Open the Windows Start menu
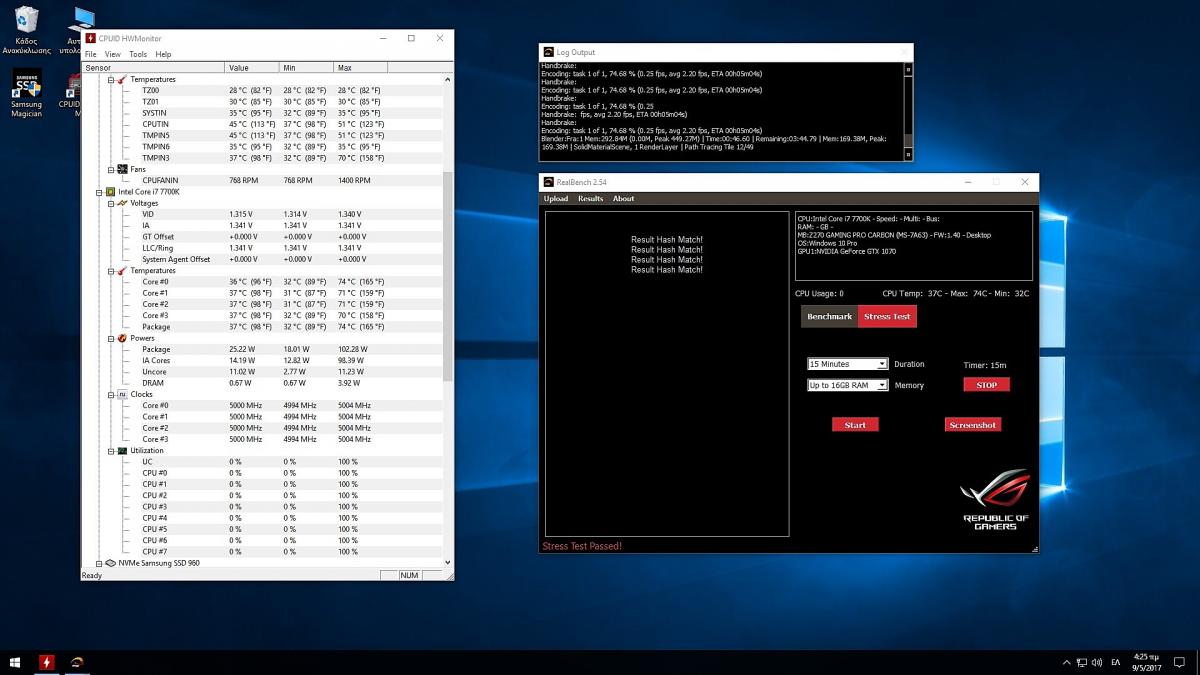This screenshot has height=675, width=1200. tap(15, 662)
